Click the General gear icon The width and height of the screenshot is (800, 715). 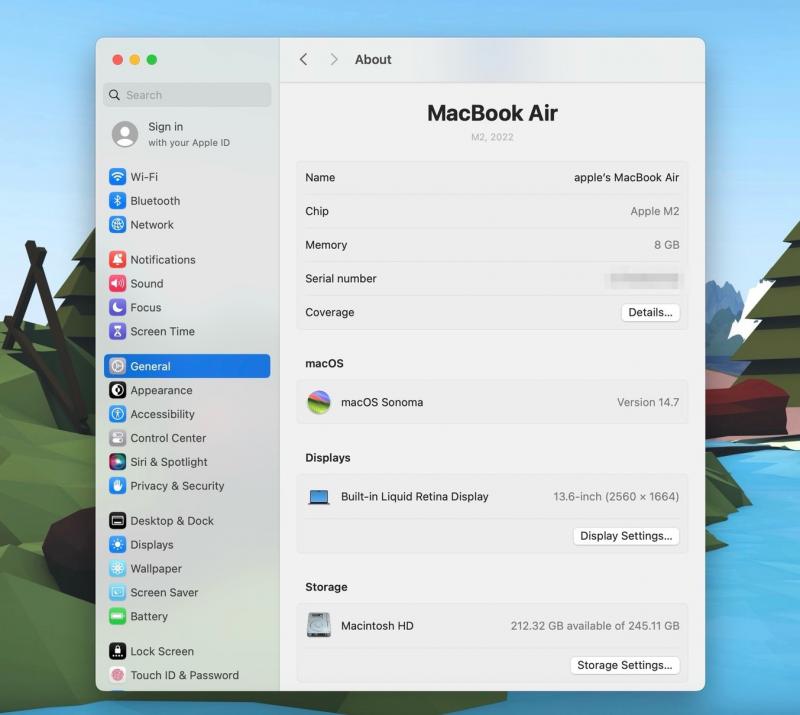pyautogui.click(x=117, y=366)
